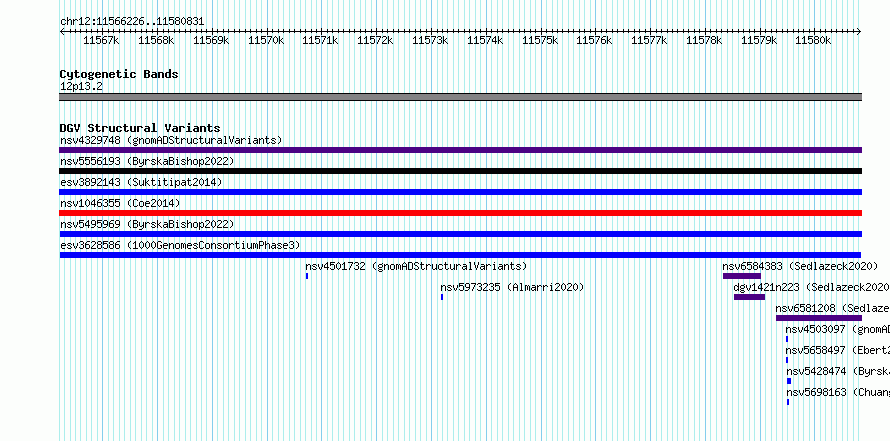Open the nsv5556193 ByrskaBishop2022 label
Image resolution: width=890 pixels, height=441 pixels.
[147, 161]
